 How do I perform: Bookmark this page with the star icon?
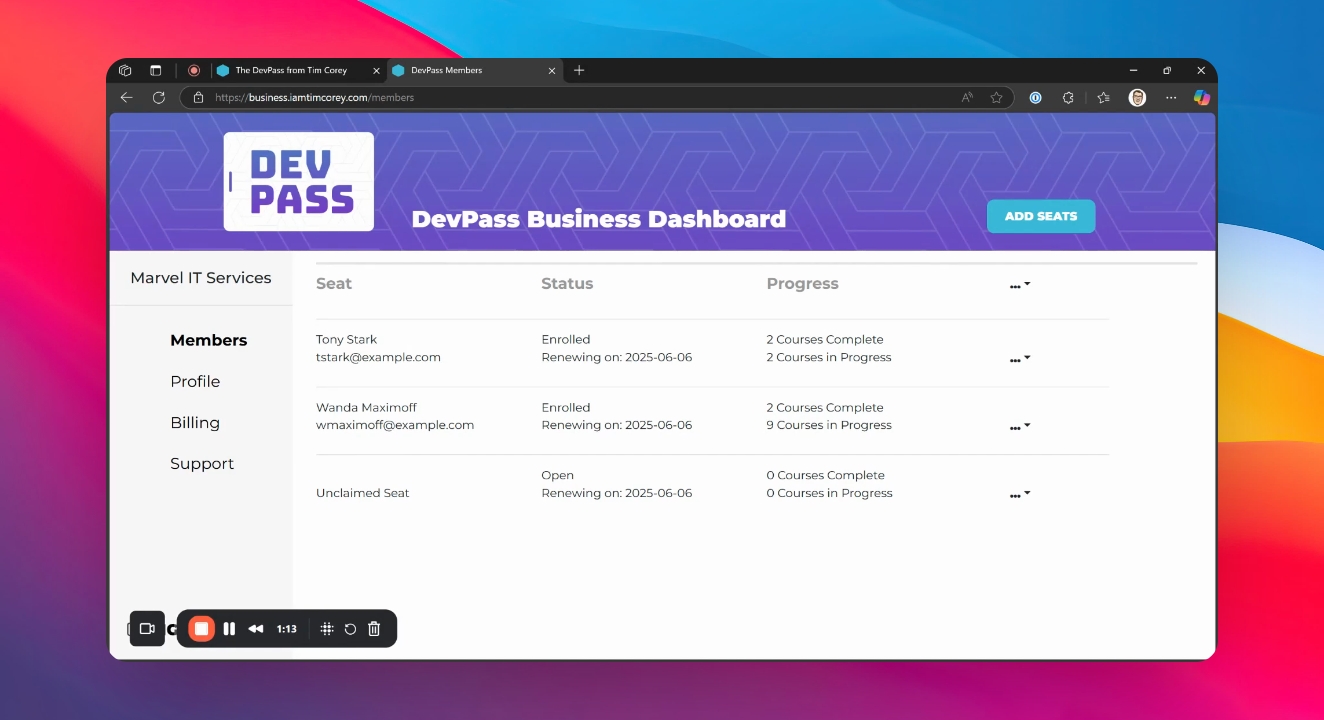[x=996, y=97]
